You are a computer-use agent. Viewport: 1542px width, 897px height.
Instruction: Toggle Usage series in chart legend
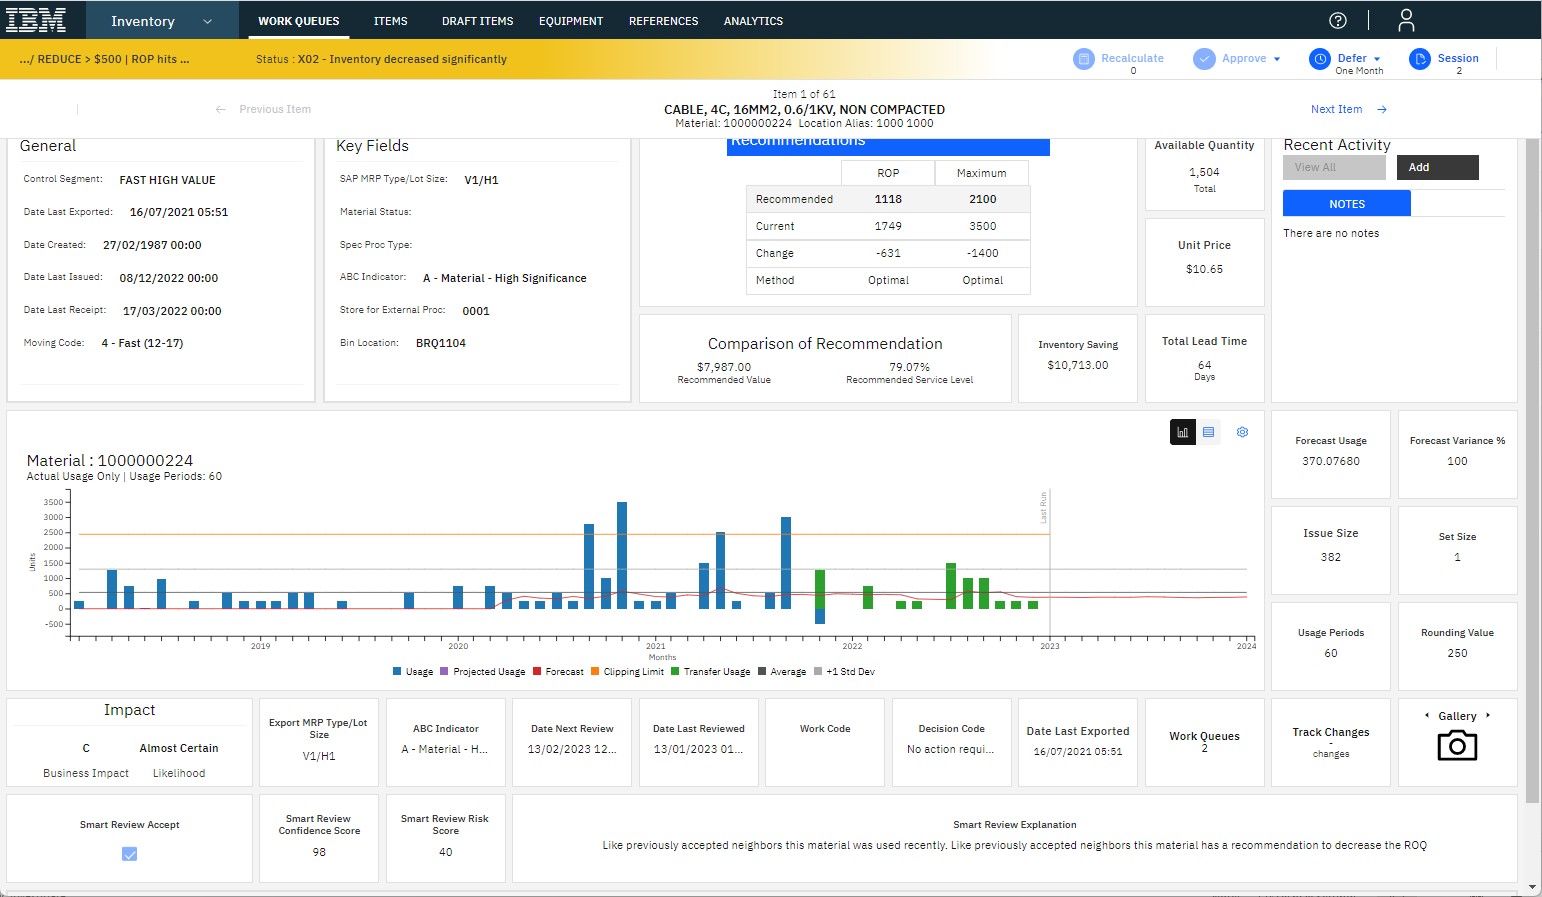[413, 672]
